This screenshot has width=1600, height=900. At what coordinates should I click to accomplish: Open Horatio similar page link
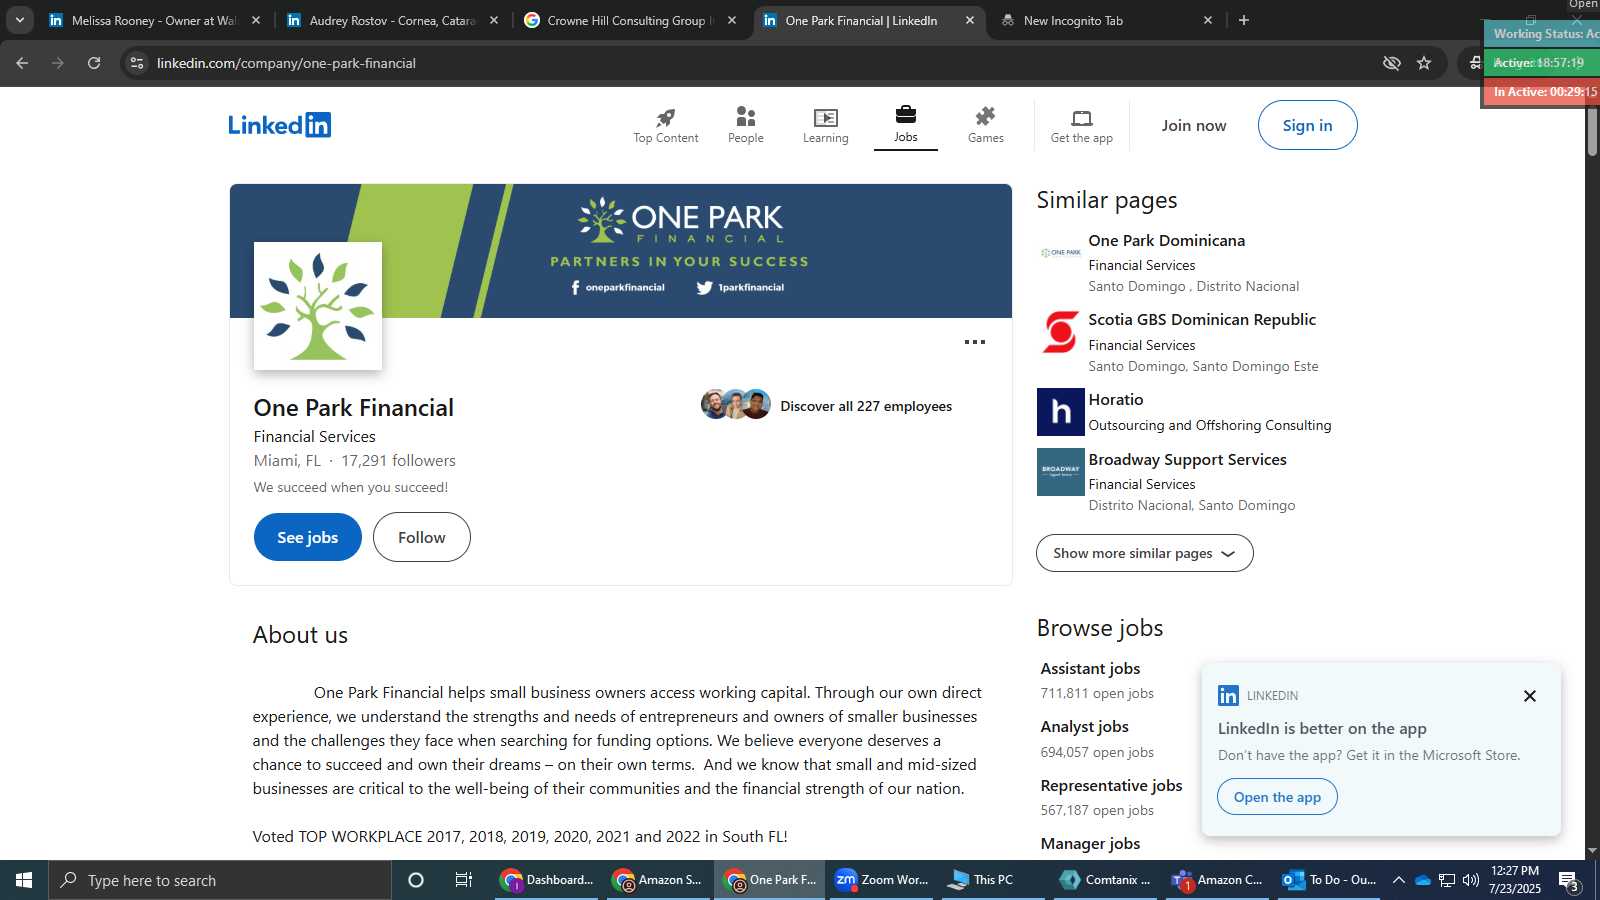pyautogui.click(x=1116, y=400)
